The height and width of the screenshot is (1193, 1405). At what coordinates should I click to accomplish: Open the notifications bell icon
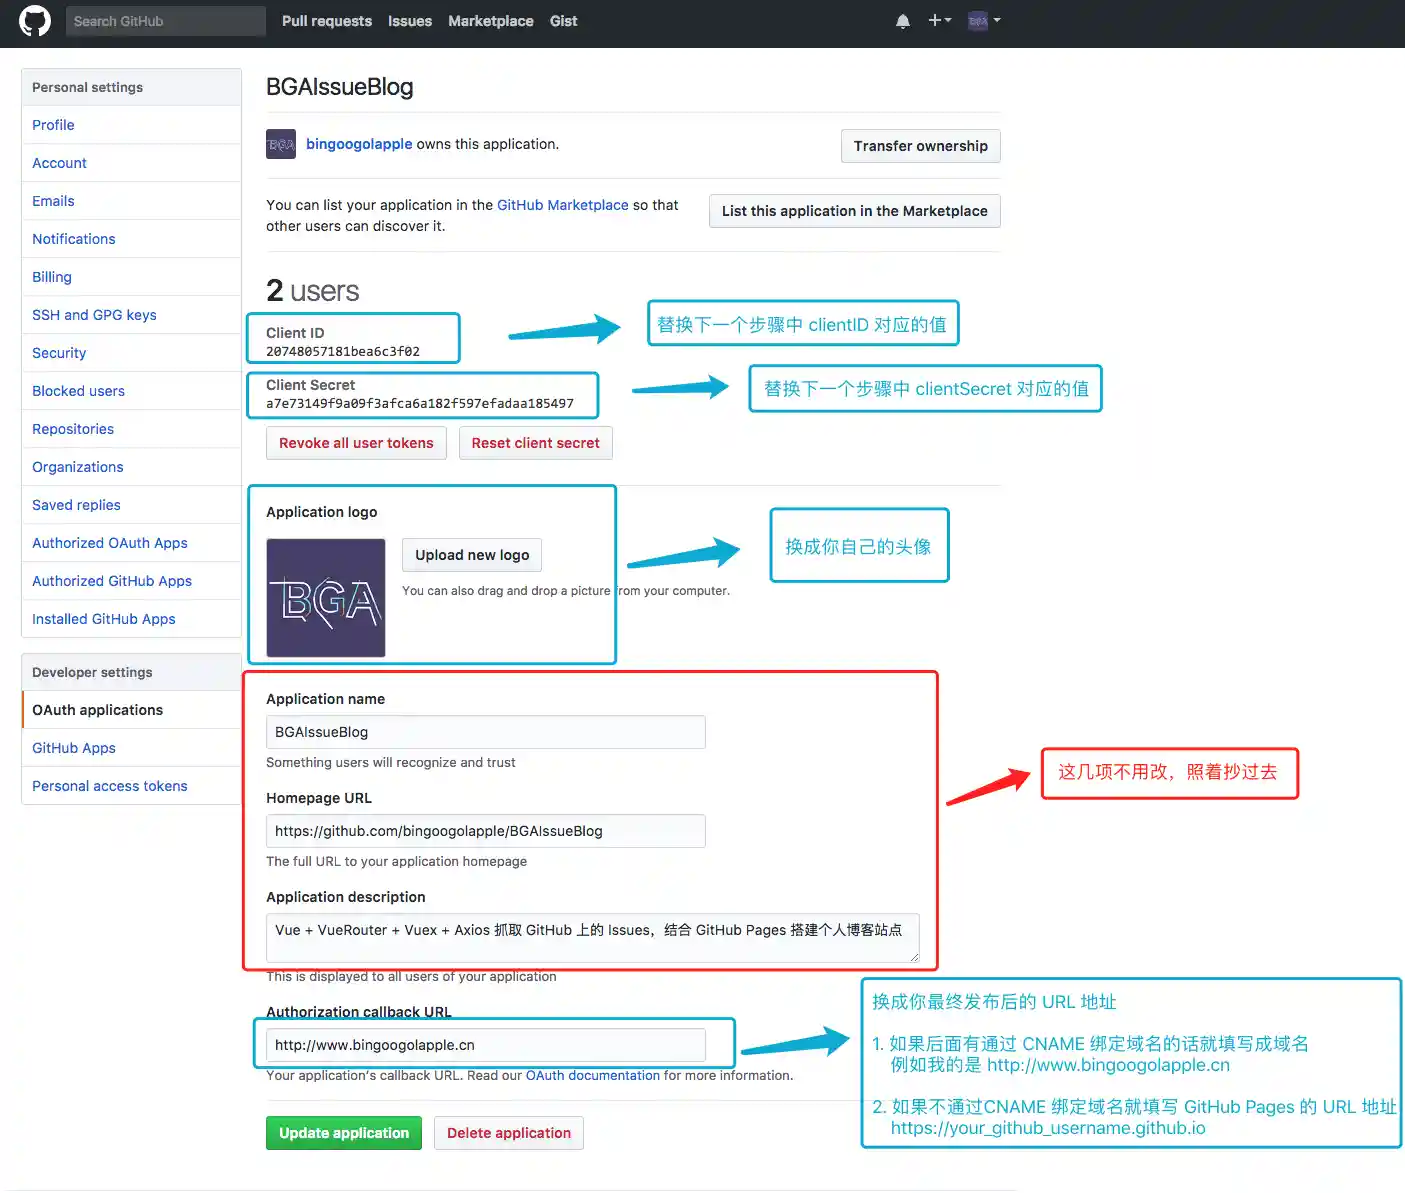(903, 21)
